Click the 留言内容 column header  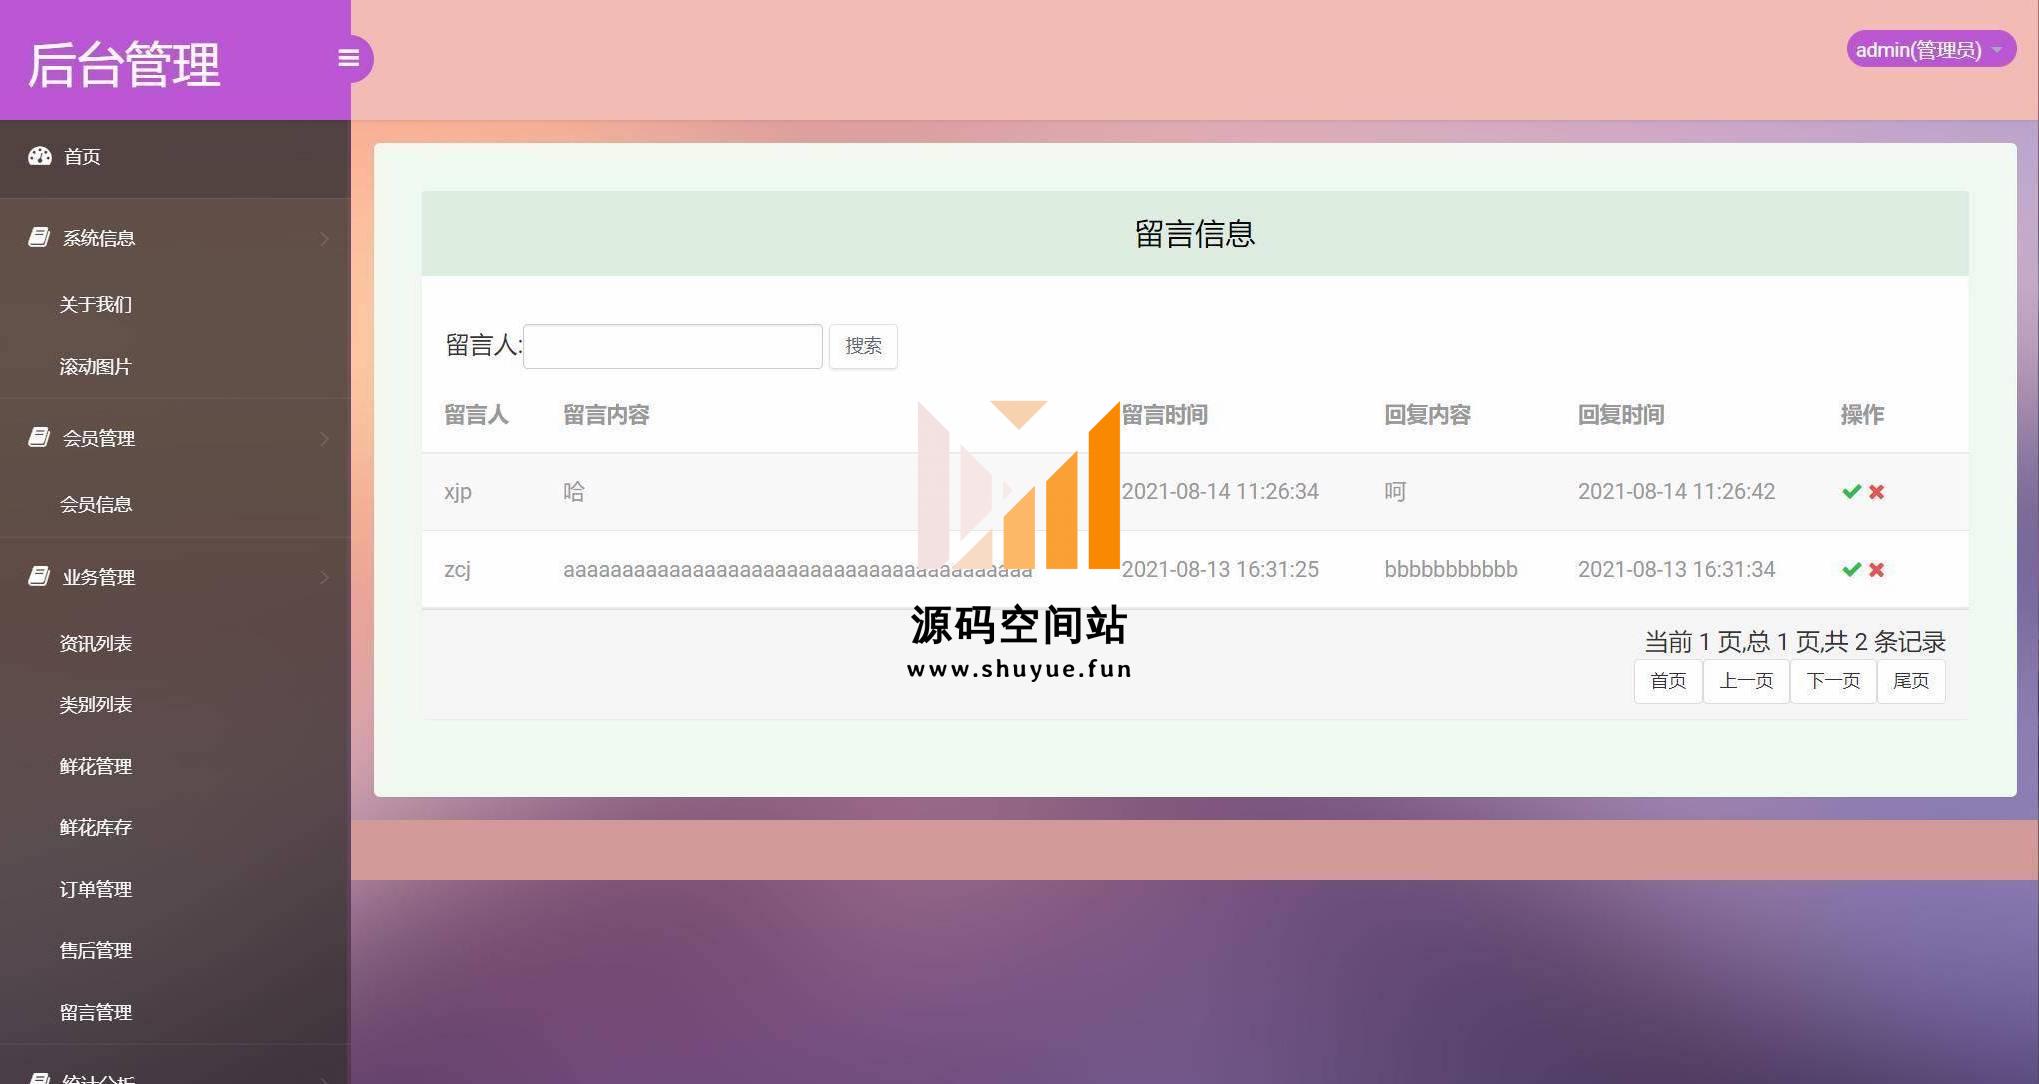pyautogui.click(x=606, y=415)
